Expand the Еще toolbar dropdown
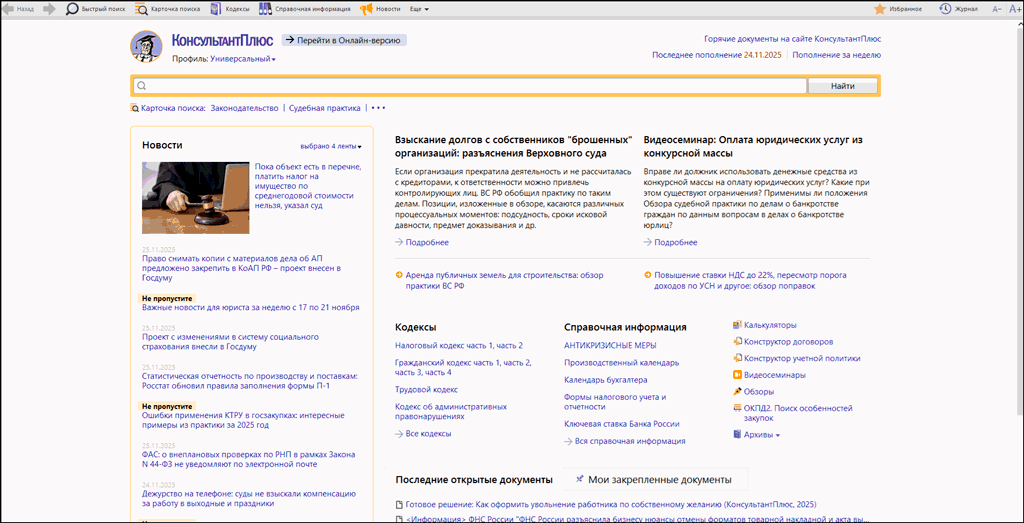 tap(420, 8)
